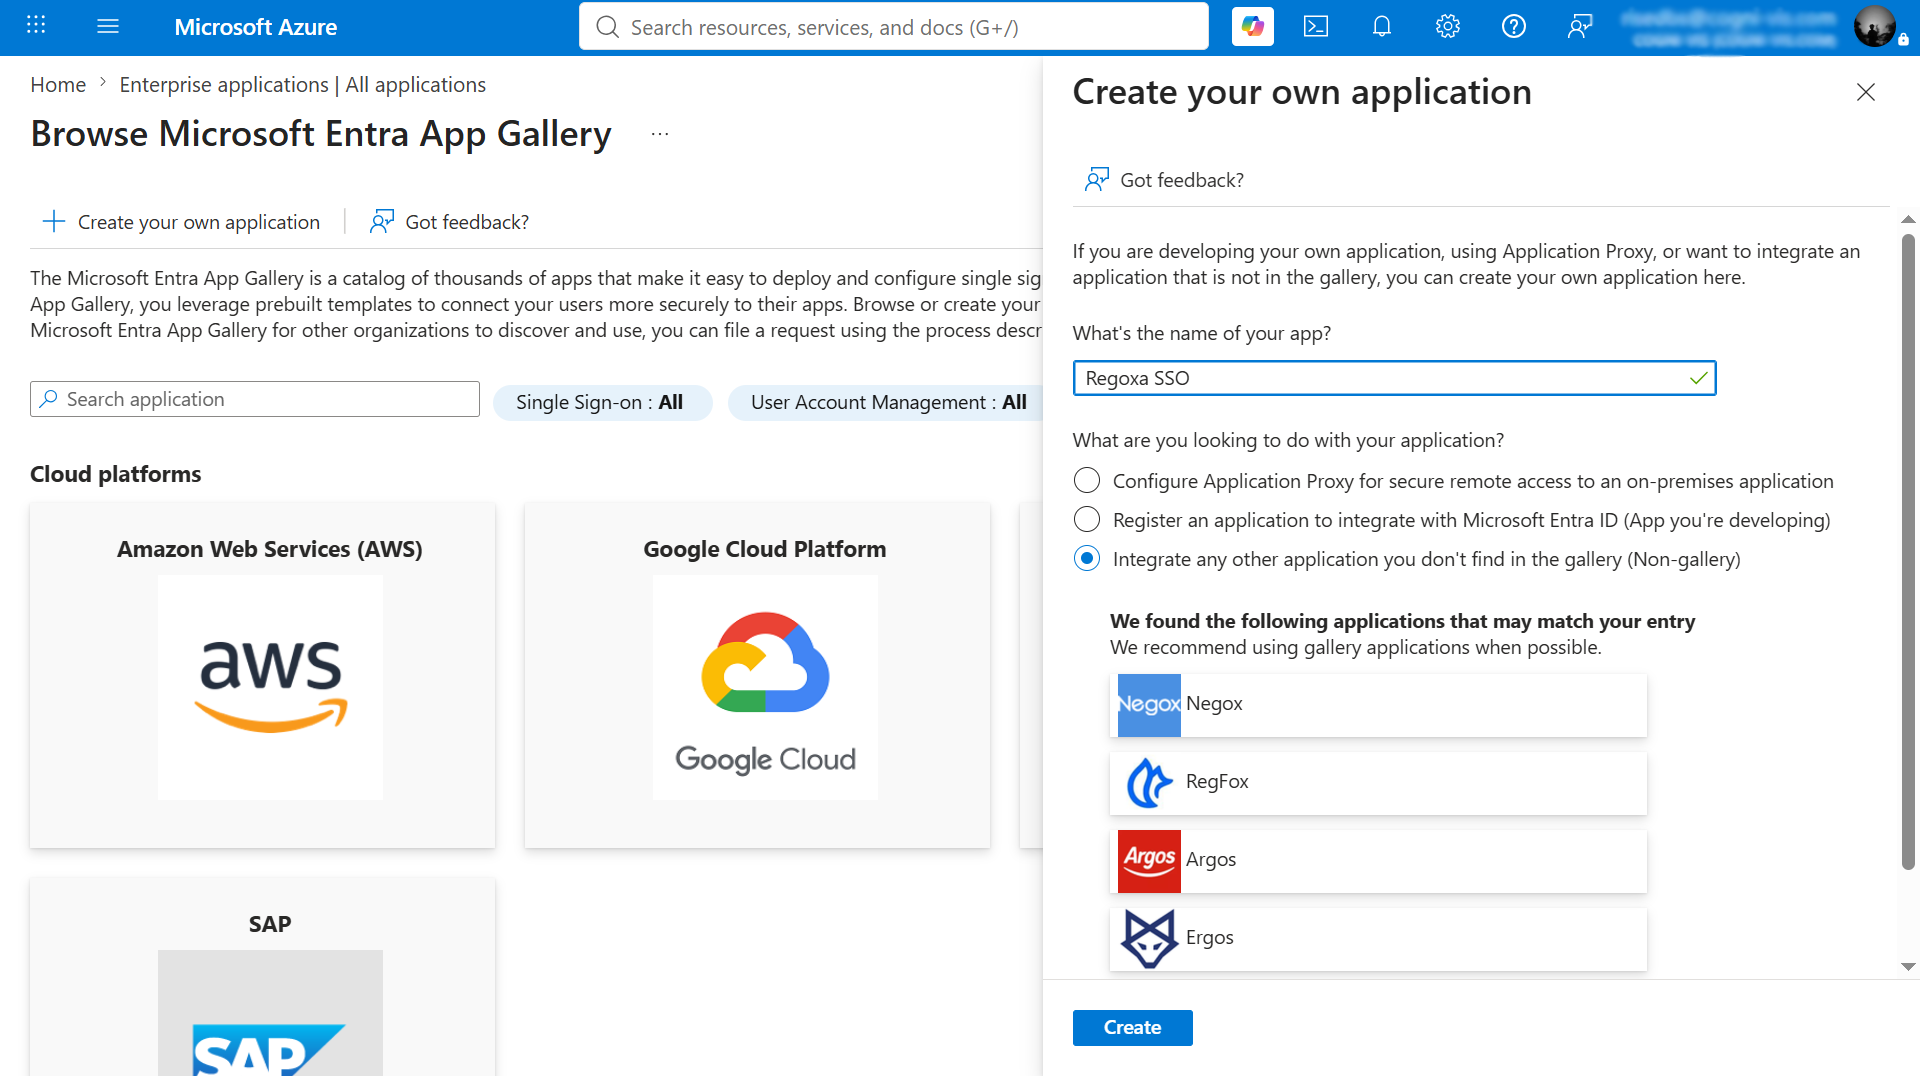This screenshot has height=1076, width=1920.
Task: Click the plus icon for Create your own application
Action: 54,221
